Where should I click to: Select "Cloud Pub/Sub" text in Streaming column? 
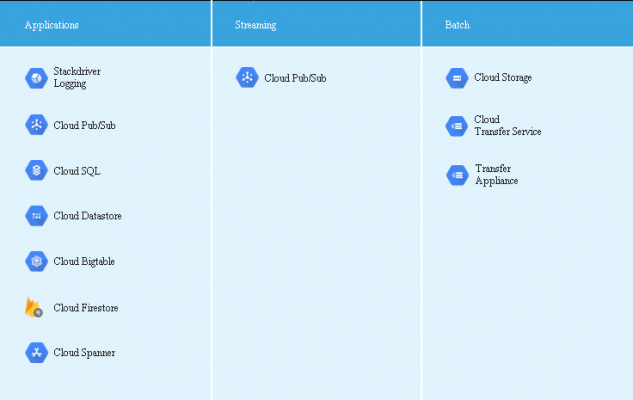point(295,78)
